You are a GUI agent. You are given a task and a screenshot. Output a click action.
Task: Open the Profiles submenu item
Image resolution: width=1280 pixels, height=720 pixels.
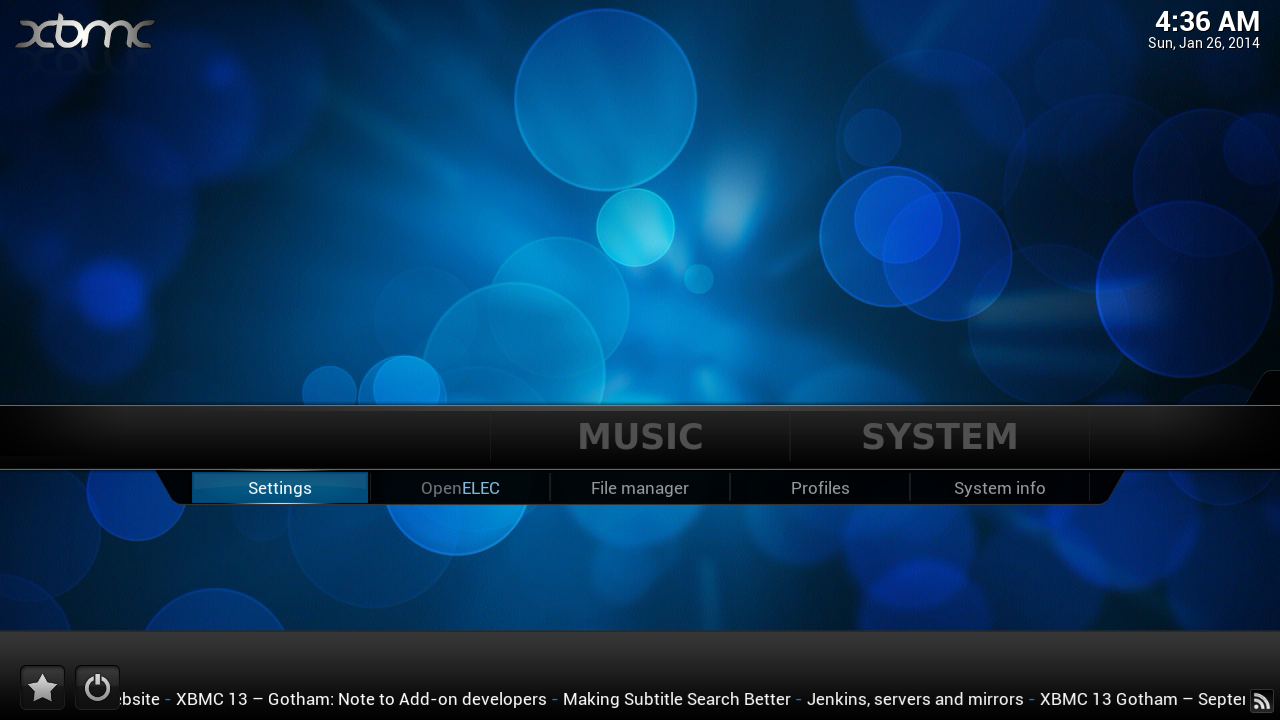(x=820, y=488)
